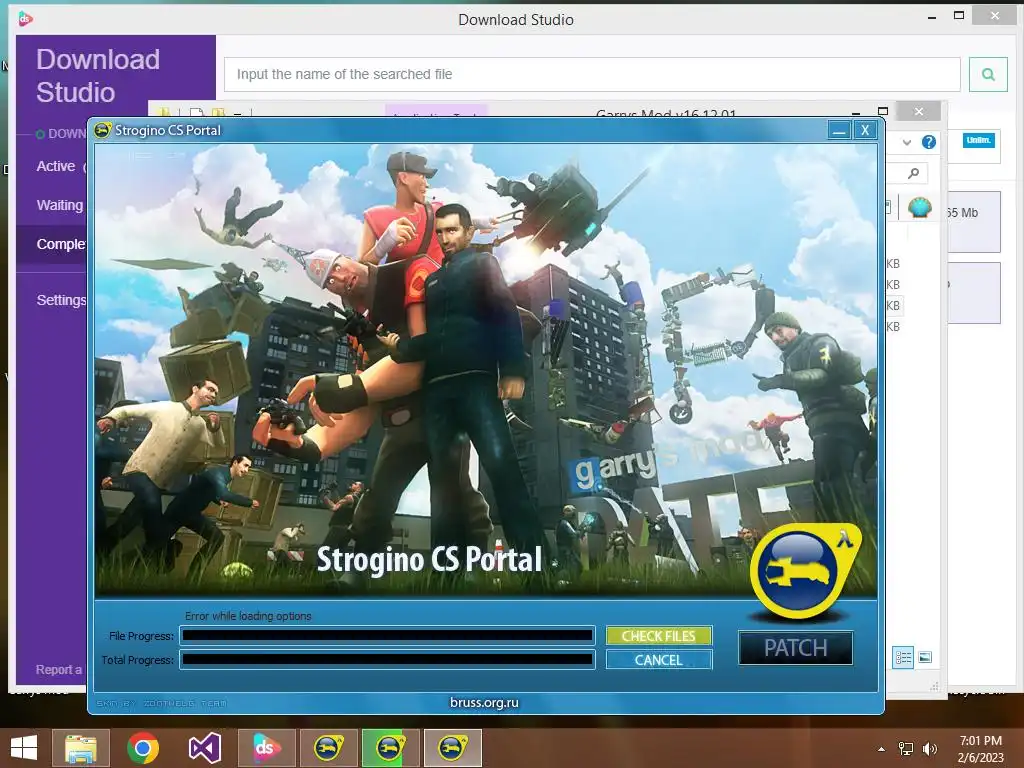The height and width of the screenshot is (768, 1024).
Task: Open the network tray icon
Action: pos(906,749)
